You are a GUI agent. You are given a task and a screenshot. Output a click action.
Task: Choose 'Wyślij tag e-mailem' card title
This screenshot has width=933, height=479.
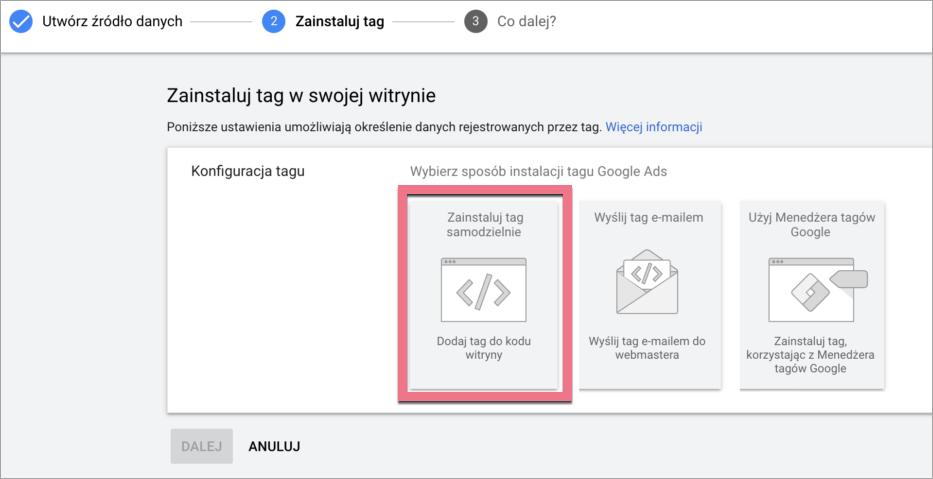(648, 217)
